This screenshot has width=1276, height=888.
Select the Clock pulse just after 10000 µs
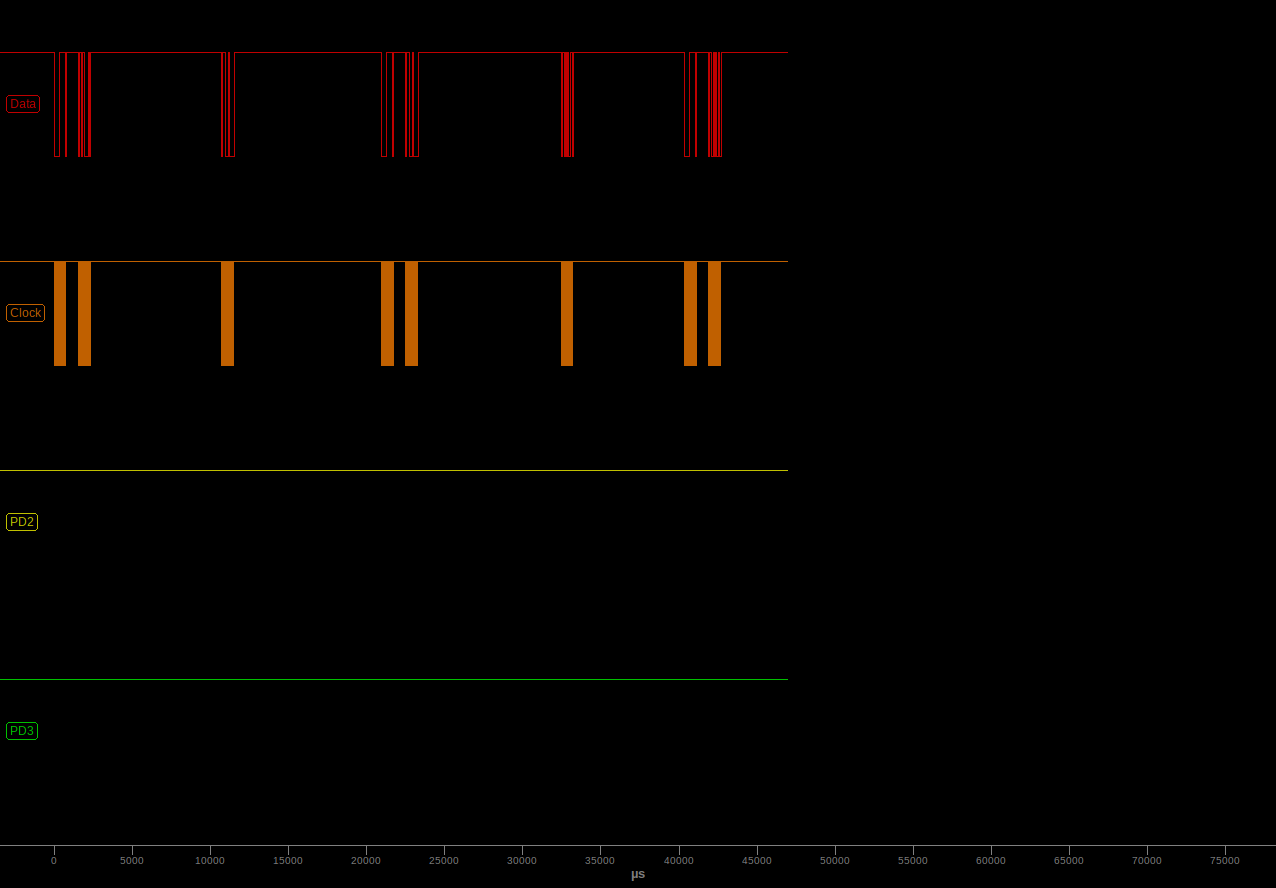(227, 313)
